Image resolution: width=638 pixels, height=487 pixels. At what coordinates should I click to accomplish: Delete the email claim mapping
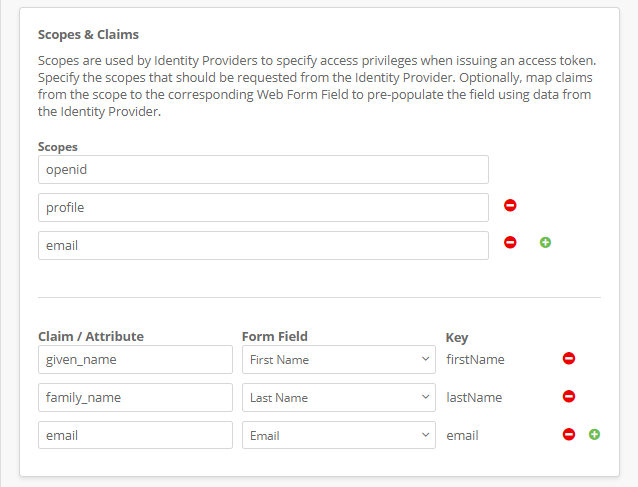tap(569, 435)
